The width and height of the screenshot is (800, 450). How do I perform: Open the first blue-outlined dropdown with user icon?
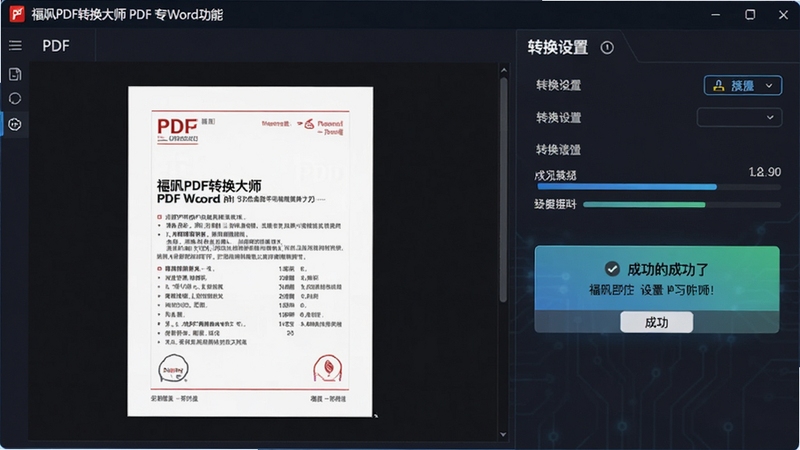(x=742, y=85)
